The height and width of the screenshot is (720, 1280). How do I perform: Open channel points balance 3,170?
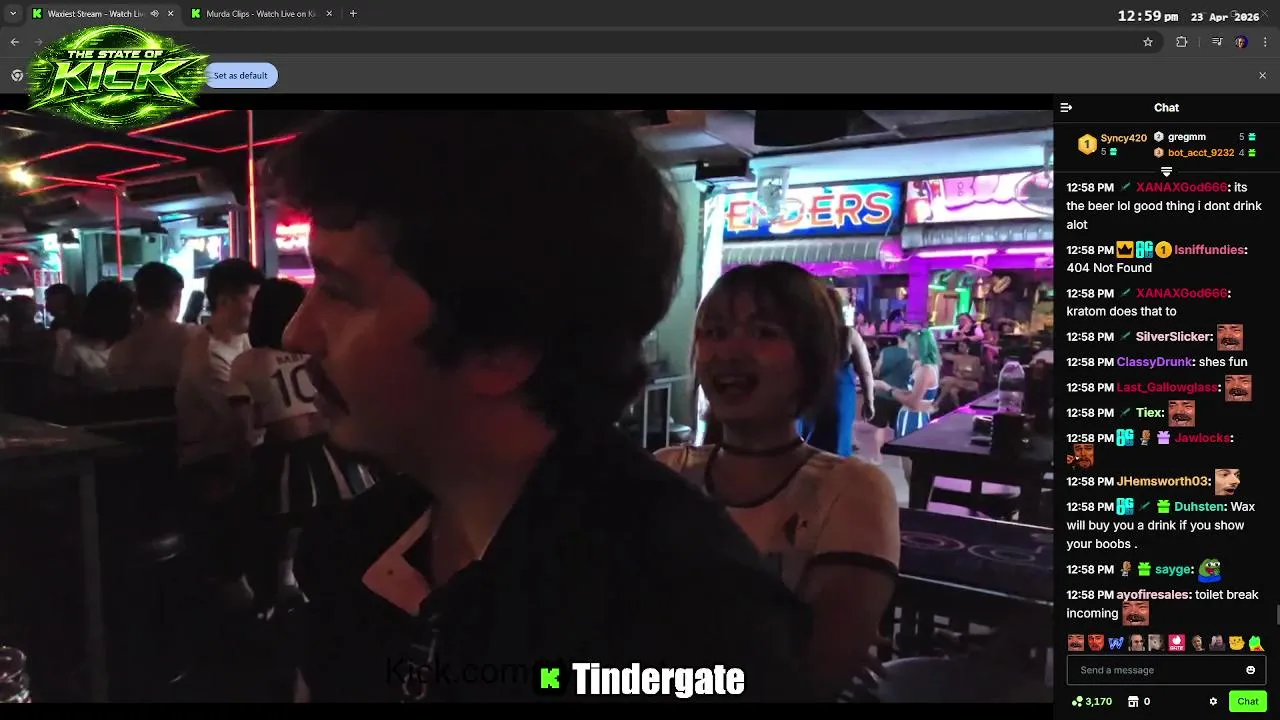coord(1091,702)
